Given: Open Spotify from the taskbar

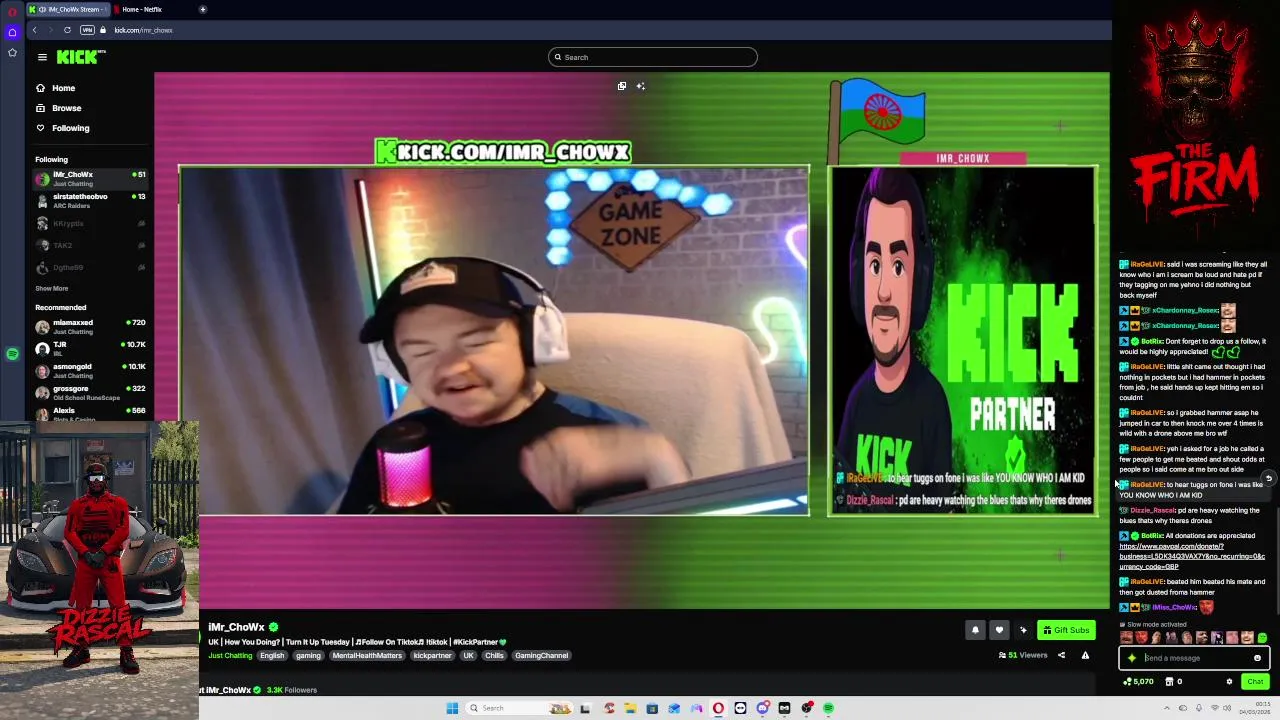Looking at the screenshot, I should [x=828, y=708].
